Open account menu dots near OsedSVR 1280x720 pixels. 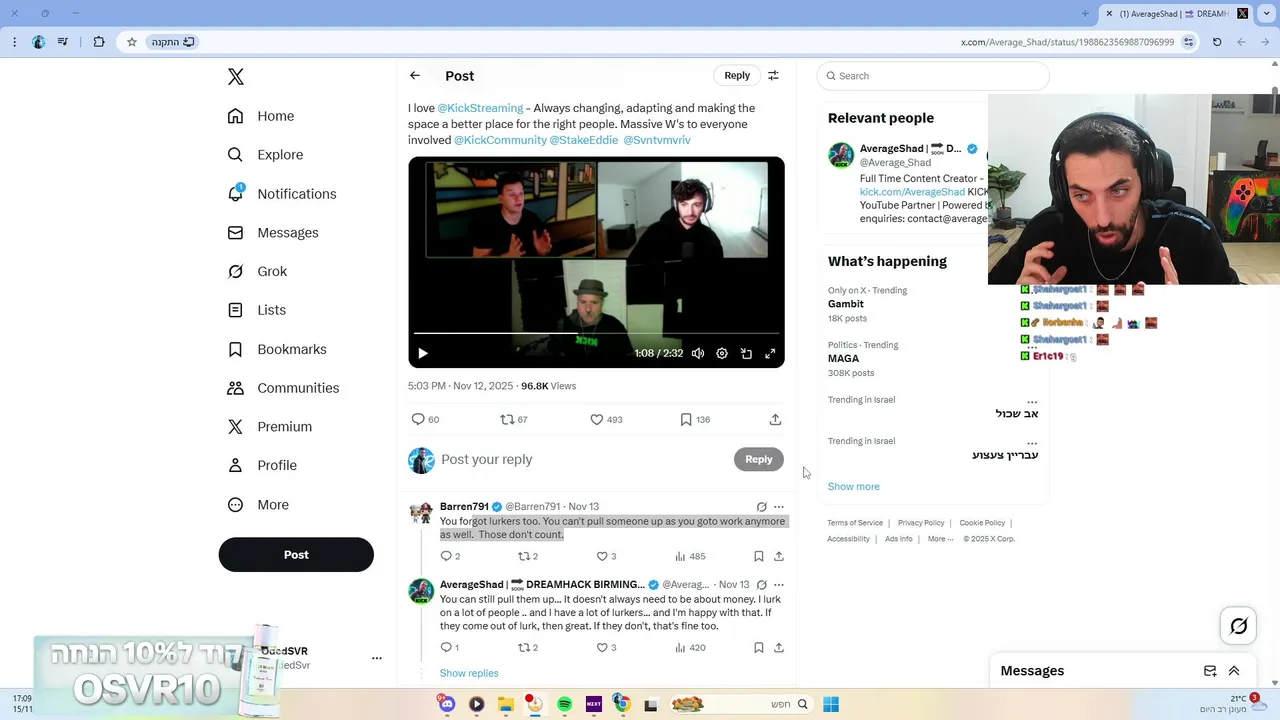(377, 658)
